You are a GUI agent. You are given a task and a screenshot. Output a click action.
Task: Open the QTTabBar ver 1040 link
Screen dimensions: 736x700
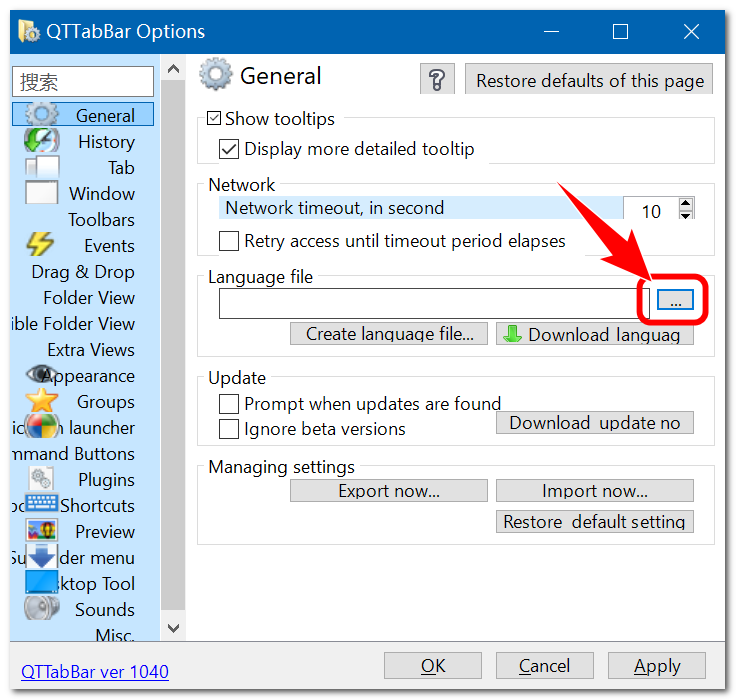(x=95, y=672)
